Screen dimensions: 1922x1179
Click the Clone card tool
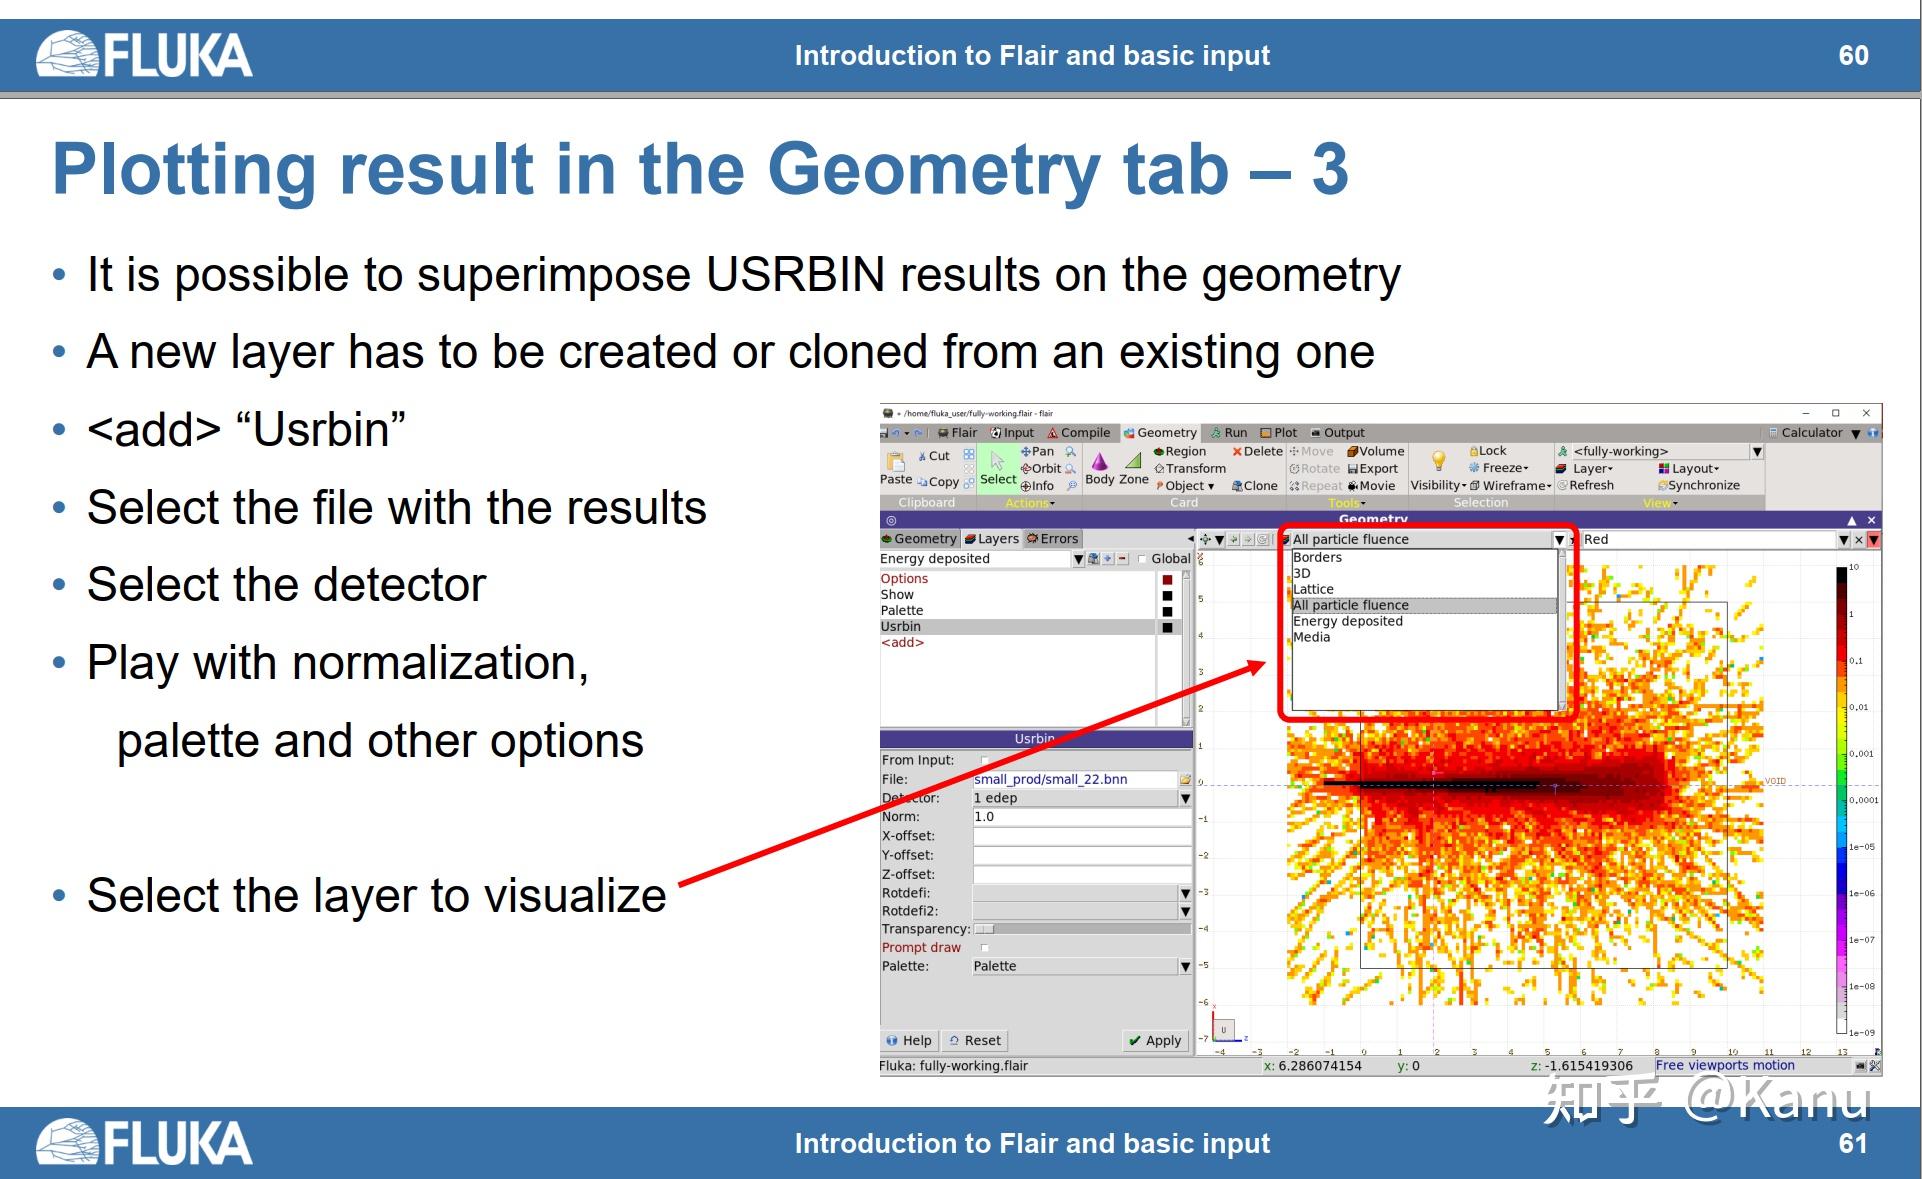click(1255, 486)
